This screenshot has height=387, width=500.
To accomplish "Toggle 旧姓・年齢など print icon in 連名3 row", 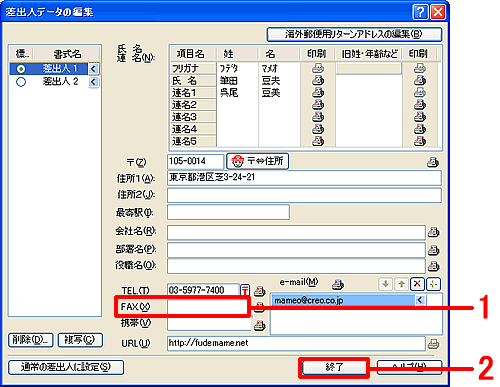I will (420, 117).
